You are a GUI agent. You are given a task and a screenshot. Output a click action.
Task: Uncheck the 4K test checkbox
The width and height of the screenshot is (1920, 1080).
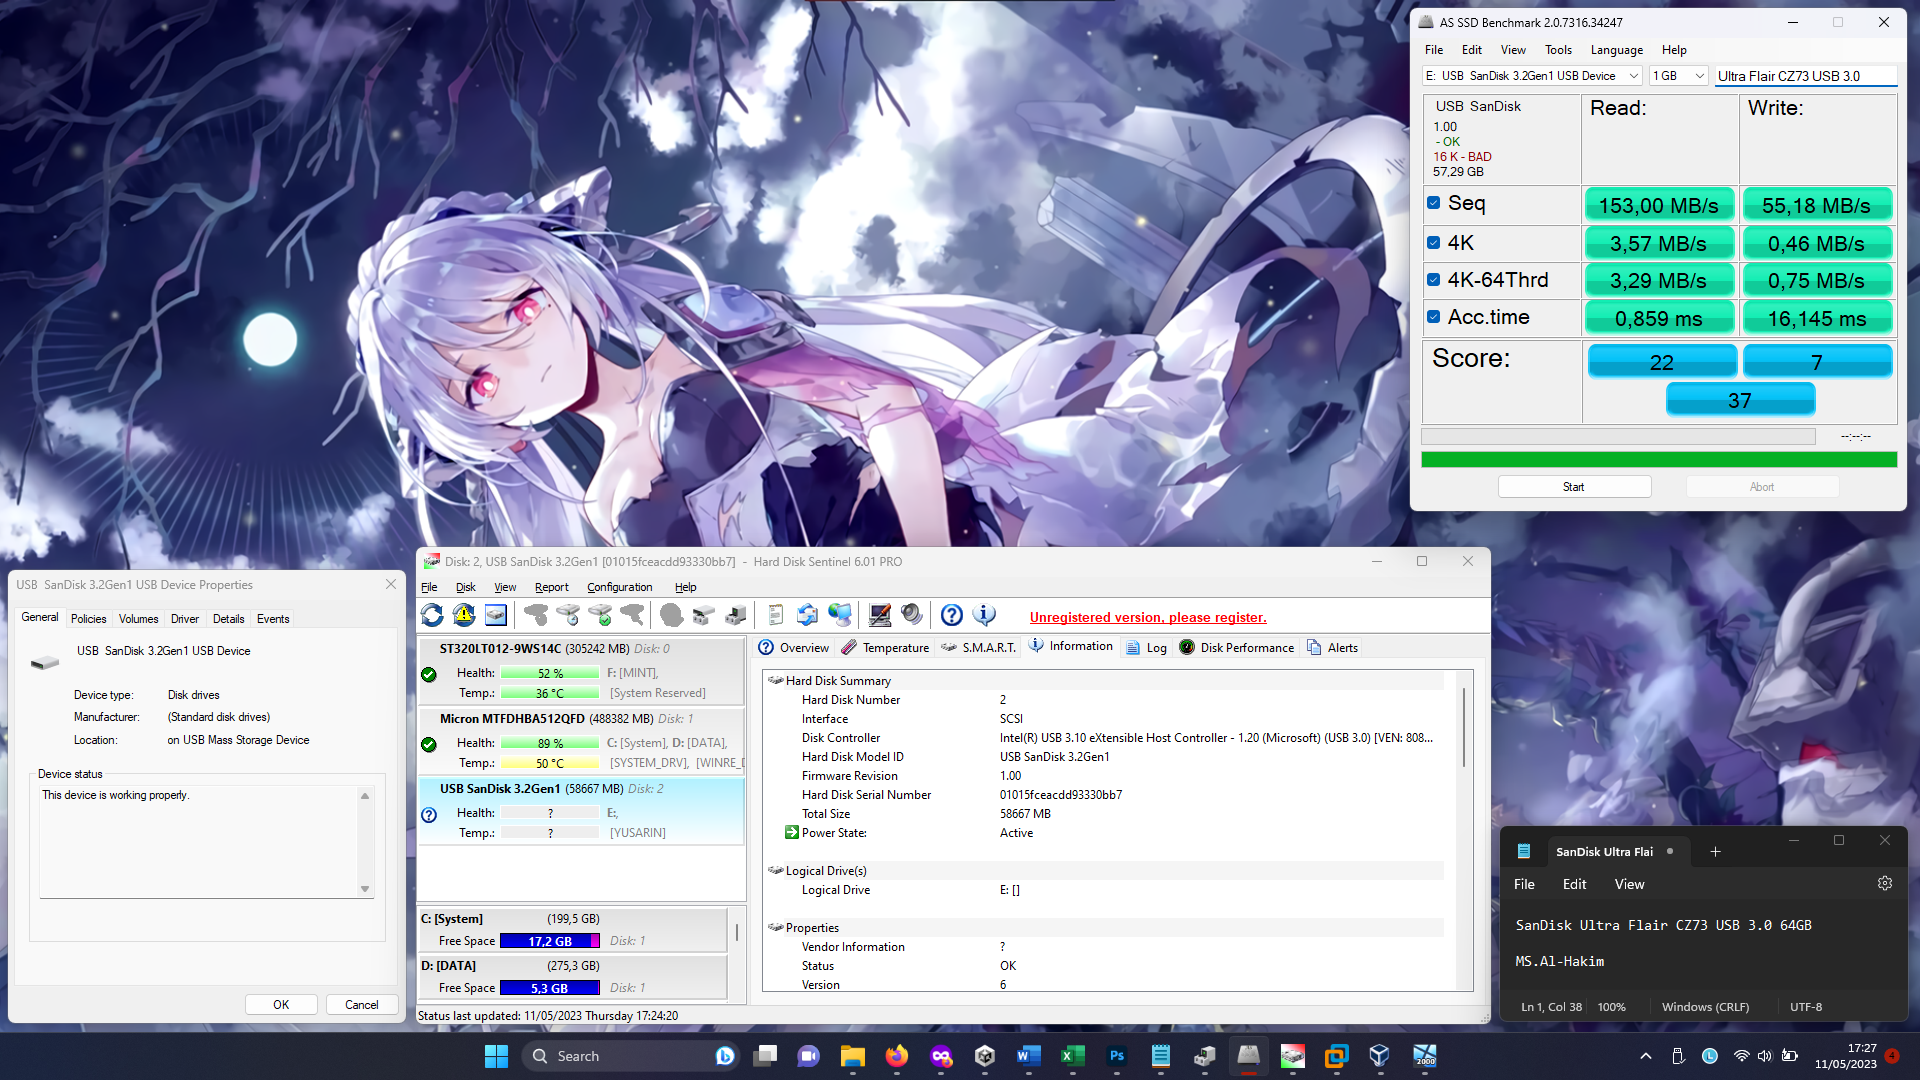[x=1434, y=243]
